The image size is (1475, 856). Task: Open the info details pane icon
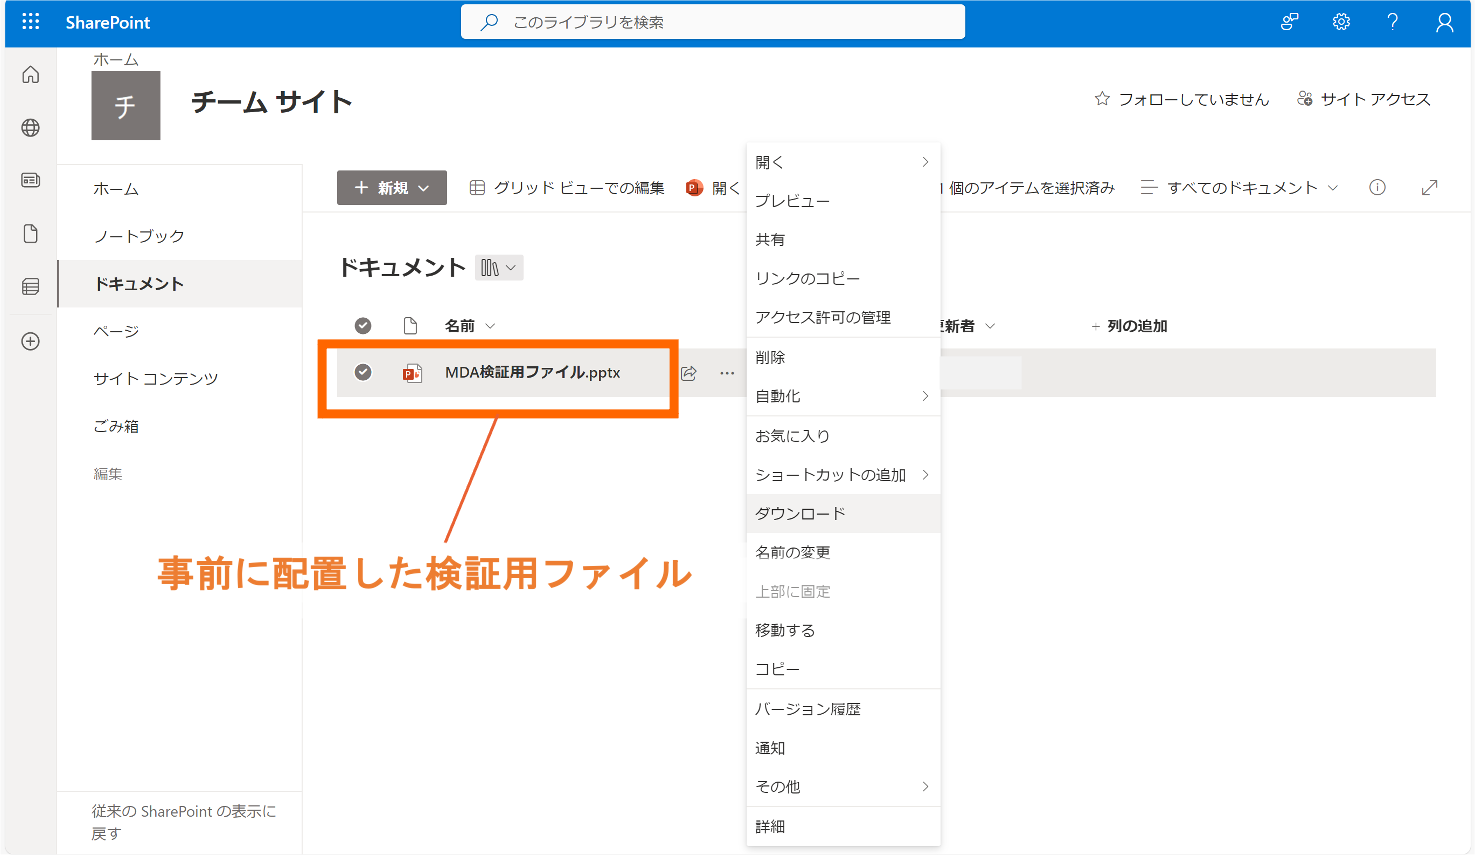click(1377, 188)
